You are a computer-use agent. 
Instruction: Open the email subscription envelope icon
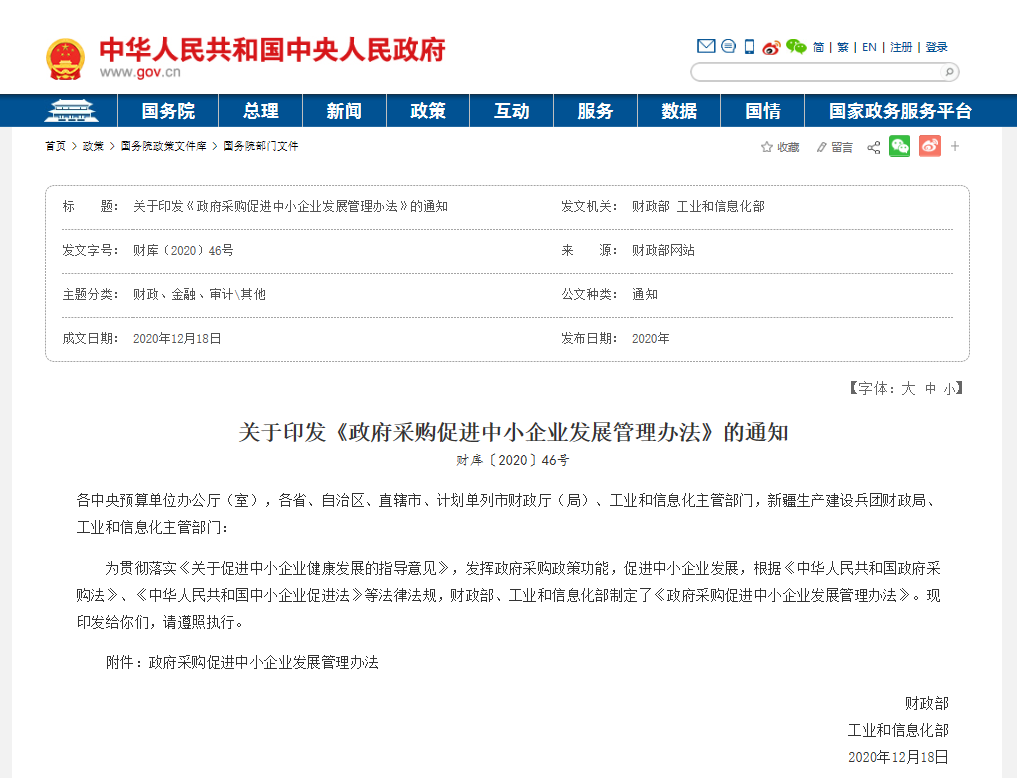point(705,46)
